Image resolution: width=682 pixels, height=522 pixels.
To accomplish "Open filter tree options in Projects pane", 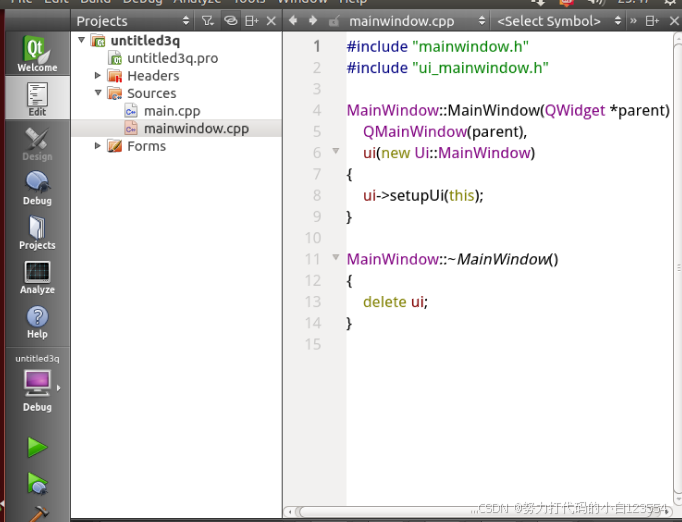I will tap(208, 21).
